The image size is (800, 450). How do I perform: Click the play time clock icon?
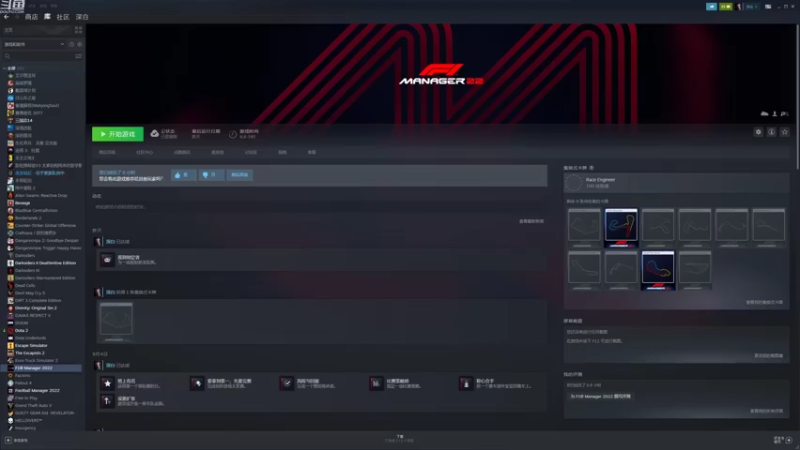pos(233,134)
